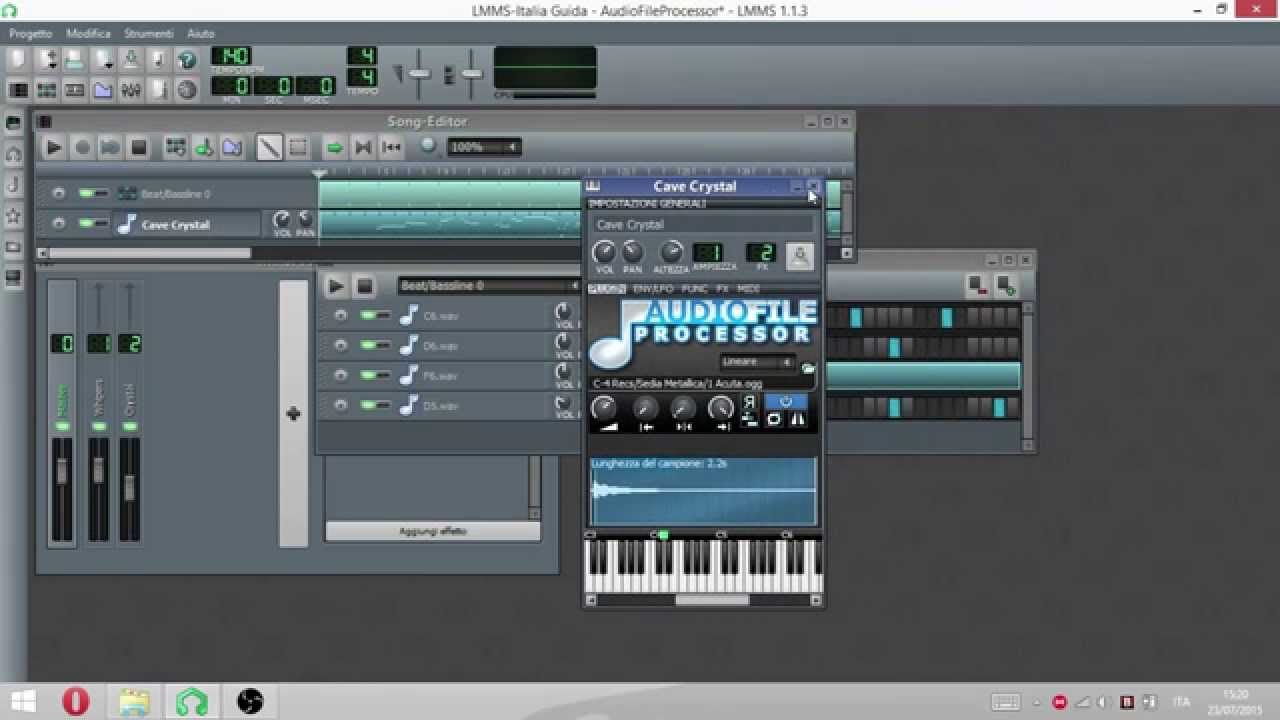This screenshot has height=720, width=1280.
Task: Click the tempo display showing 140
Action: (231, 56)
